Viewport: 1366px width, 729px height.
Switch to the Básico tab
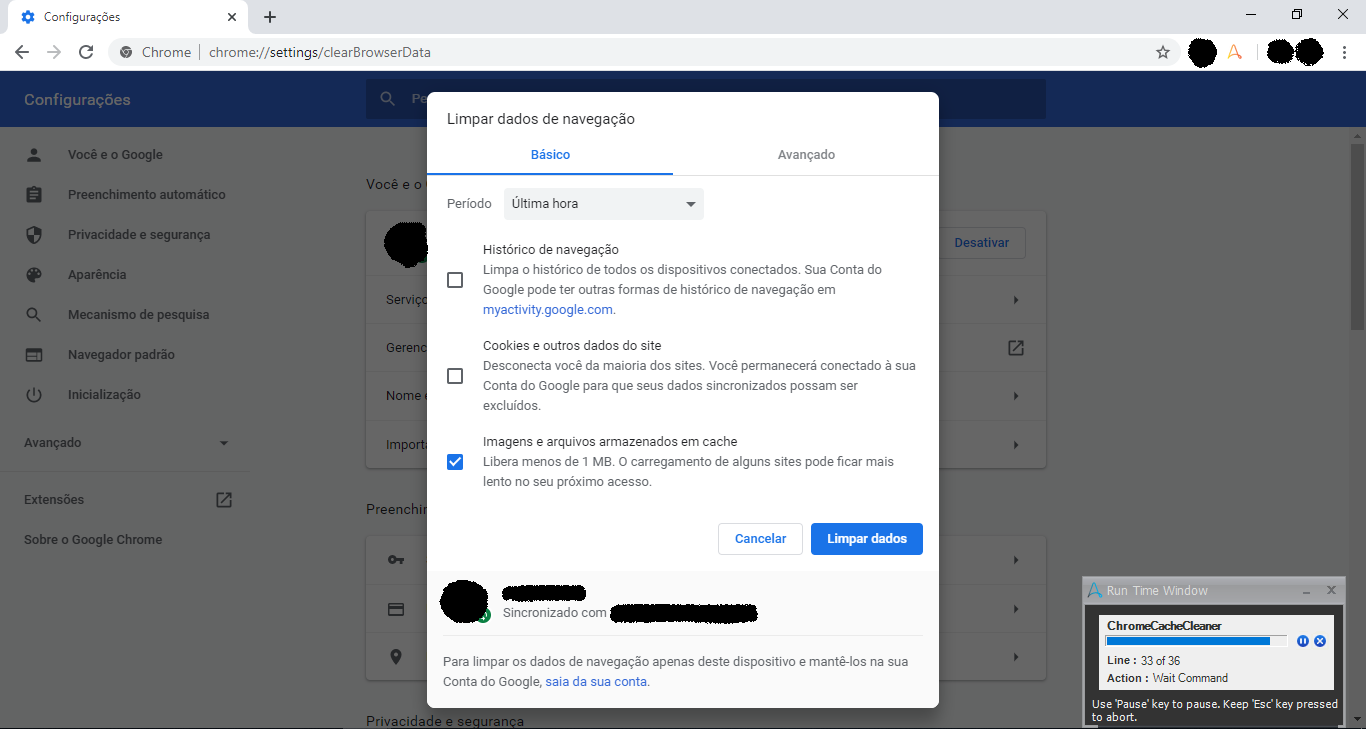click(x=550, y=155)
